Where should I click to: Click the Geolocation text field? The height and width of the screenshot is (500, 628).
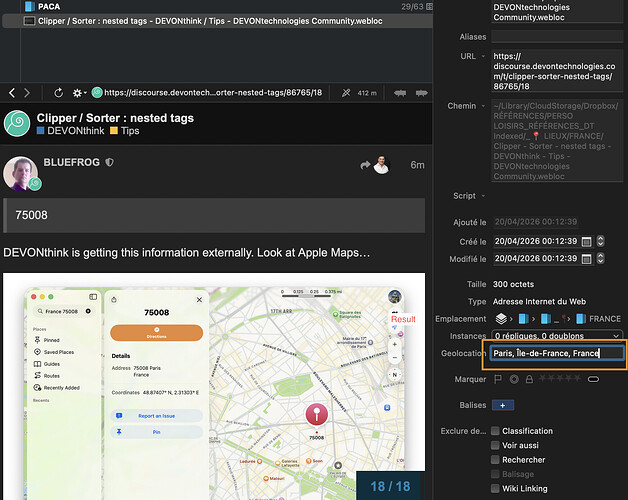point(557,353)
